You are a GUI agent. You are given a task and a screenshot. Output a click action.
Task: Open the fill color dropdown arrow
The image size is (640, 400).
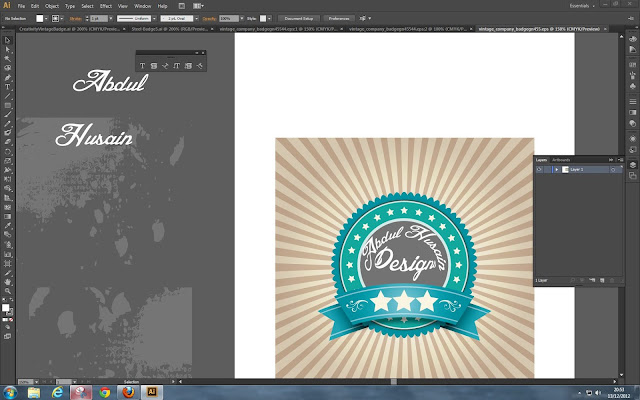click(x=46, y=18)
